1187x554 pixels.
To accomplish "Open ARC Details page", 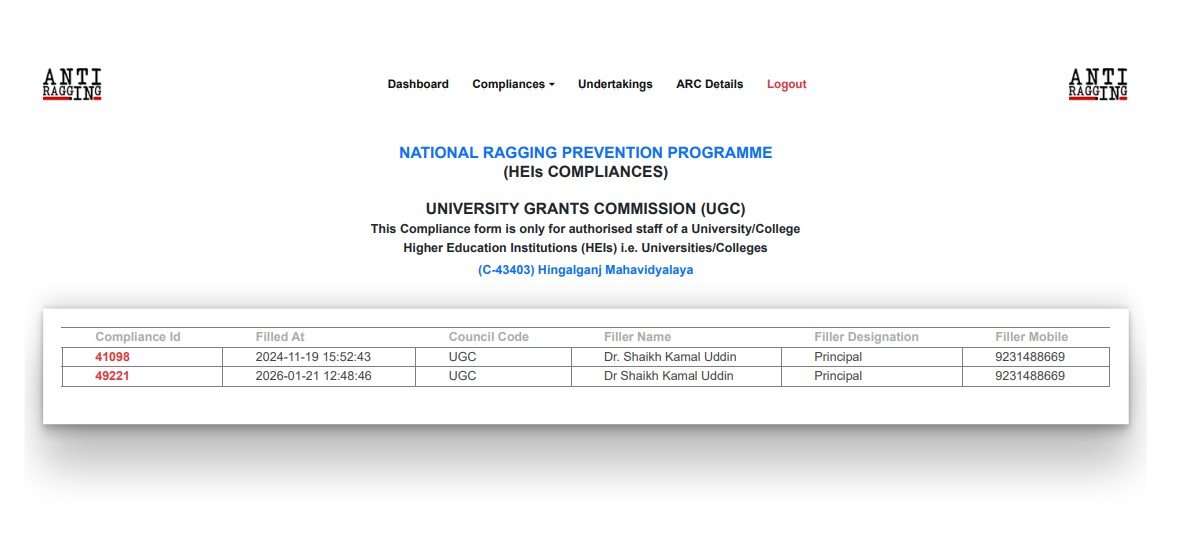I will 709,84.
